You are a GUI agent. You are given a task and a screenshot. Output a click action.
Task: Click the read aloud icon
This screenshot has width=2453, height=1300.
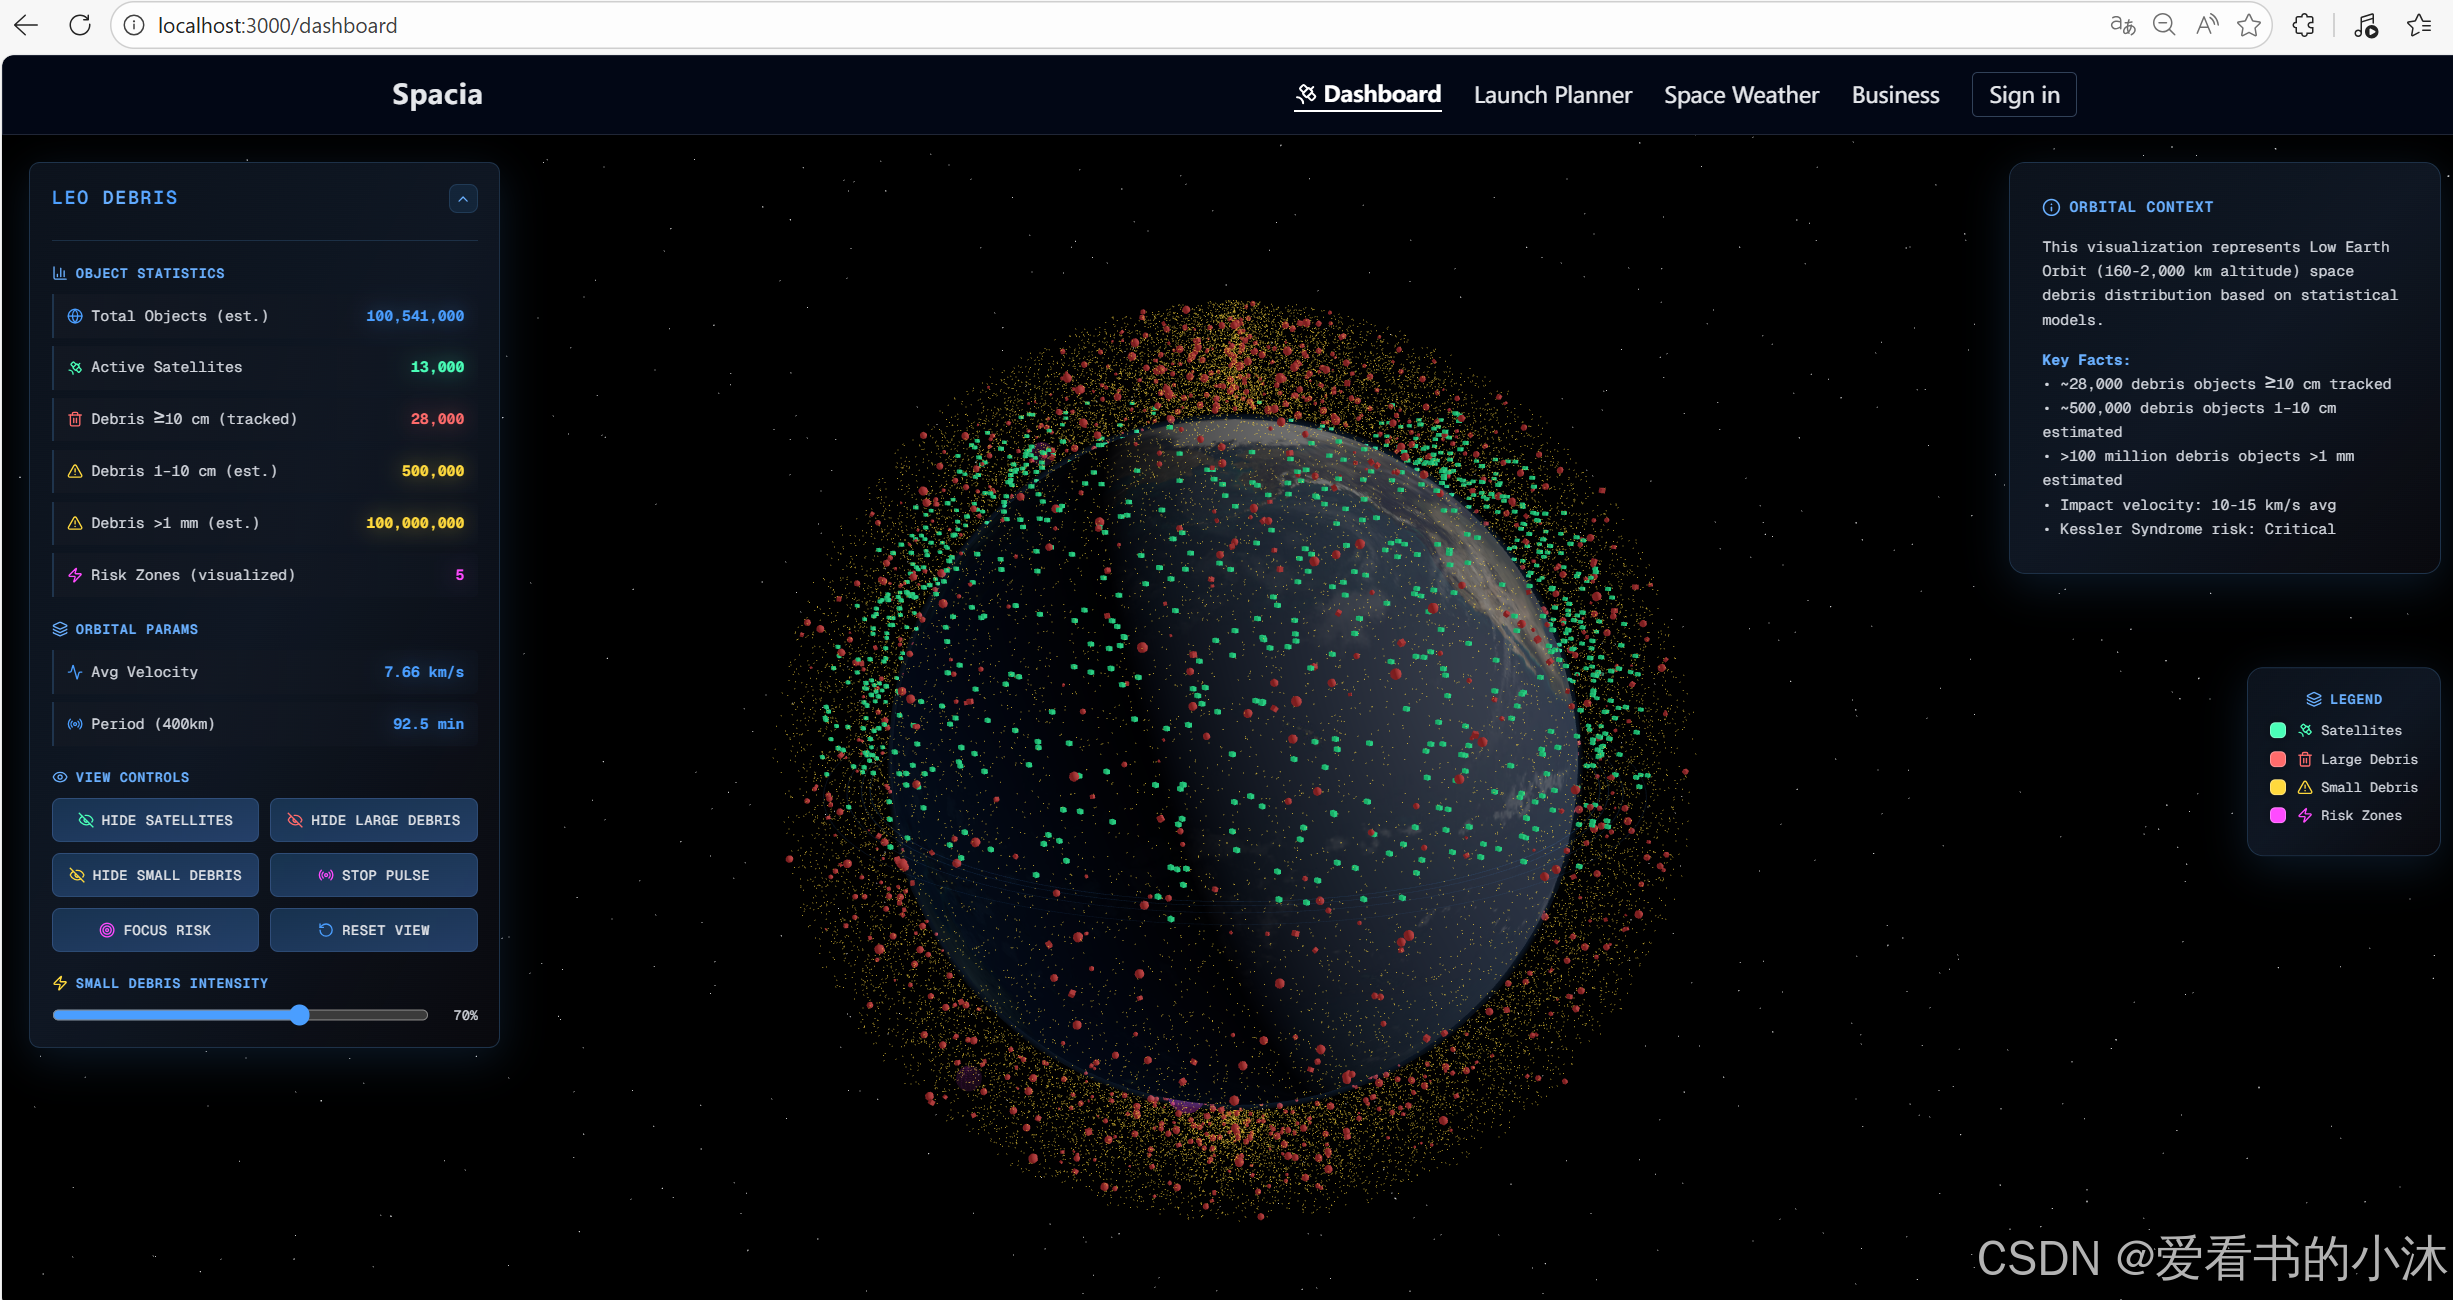tap(2207, 25)
